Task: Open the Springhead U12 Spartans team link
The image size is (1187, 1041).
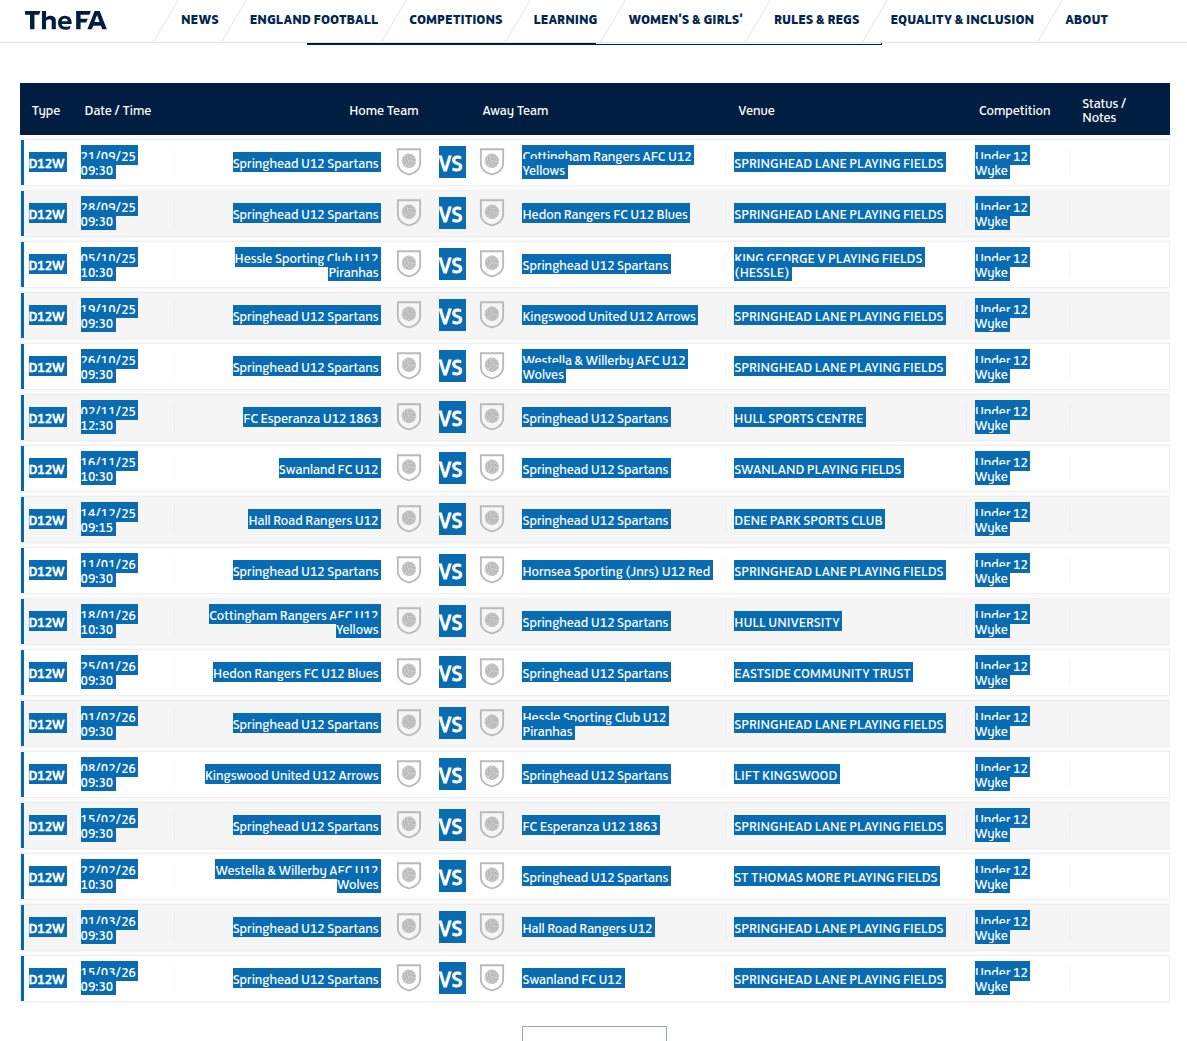Action: point(306,162)
